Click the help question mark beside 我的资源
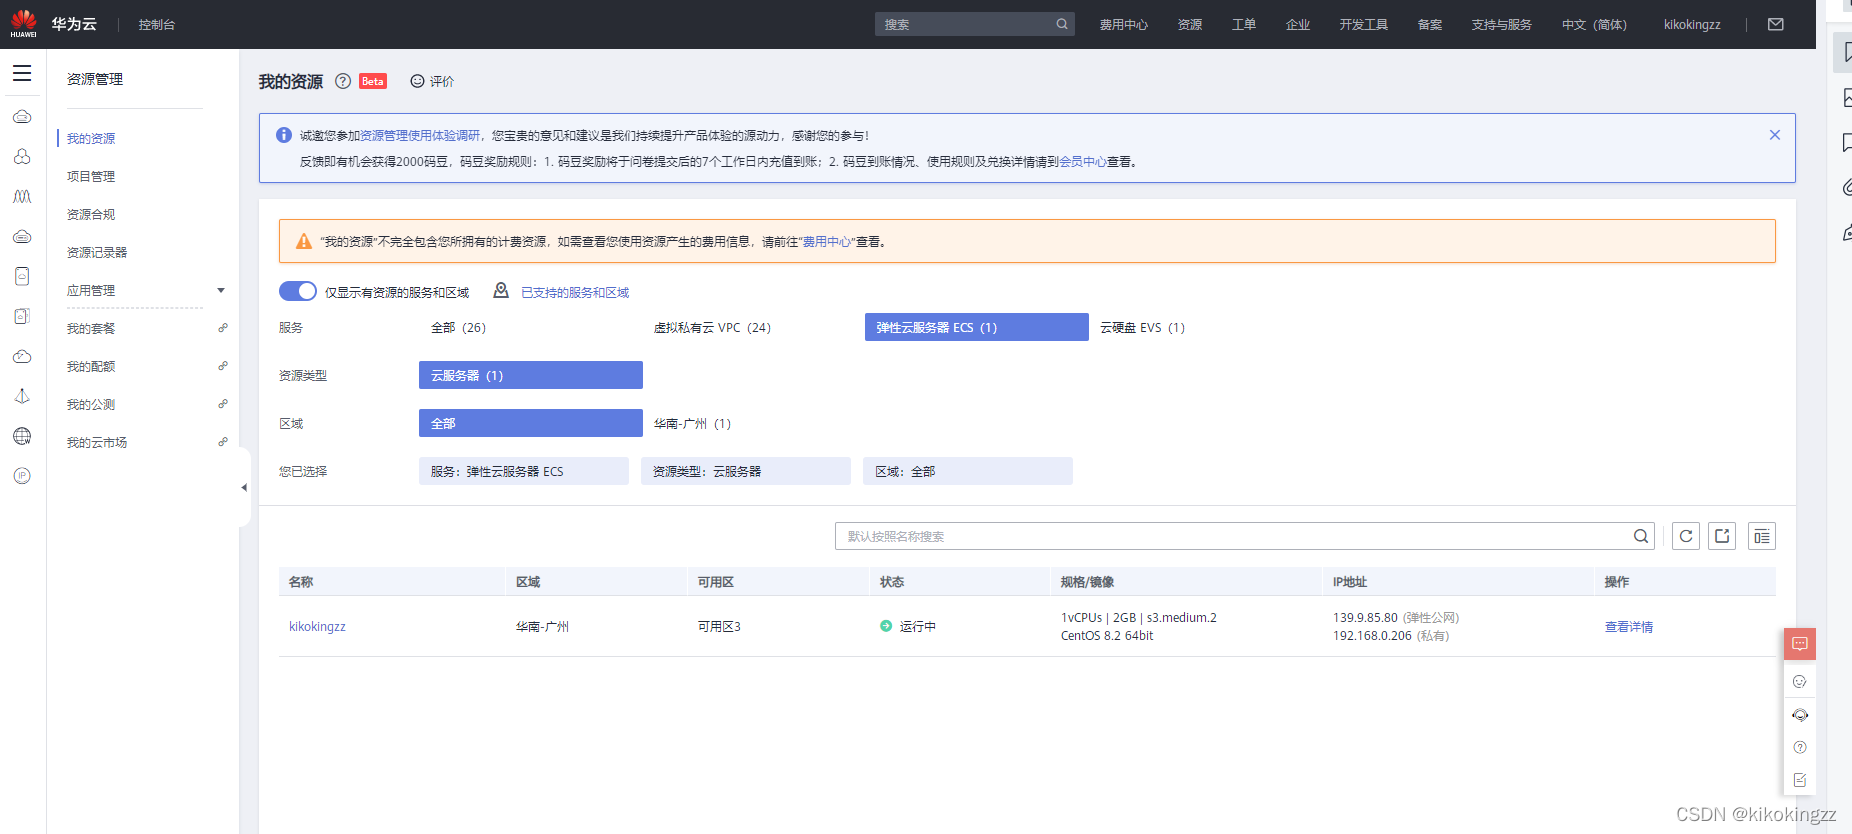1852x834 pixels. point(343,81)
